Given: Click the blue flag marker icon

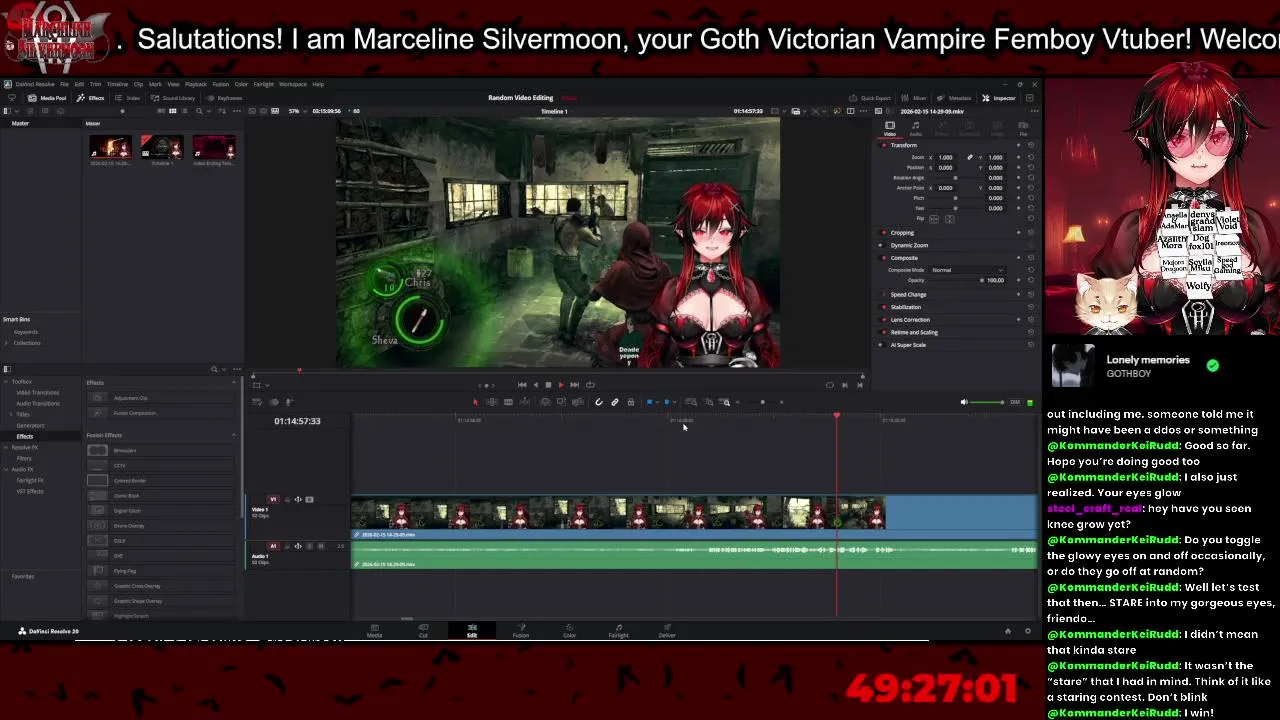Looking at the screenshot, I should pos(650,402).
